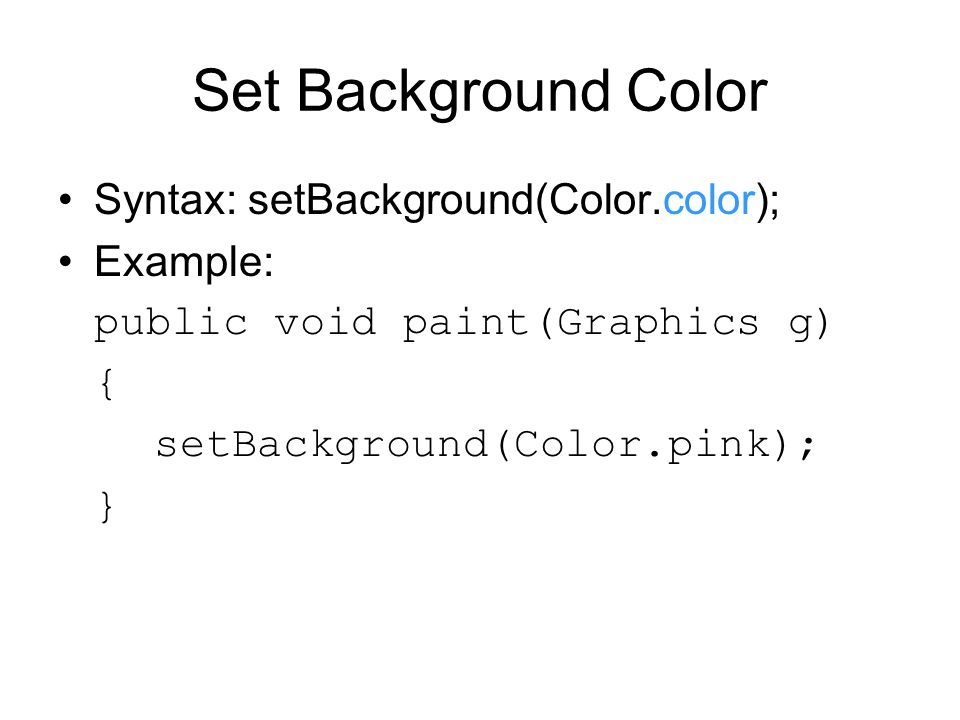Select the Example: bullet text
The height and width of the screenshot is (720, 960).
click(x=184, y=263)
